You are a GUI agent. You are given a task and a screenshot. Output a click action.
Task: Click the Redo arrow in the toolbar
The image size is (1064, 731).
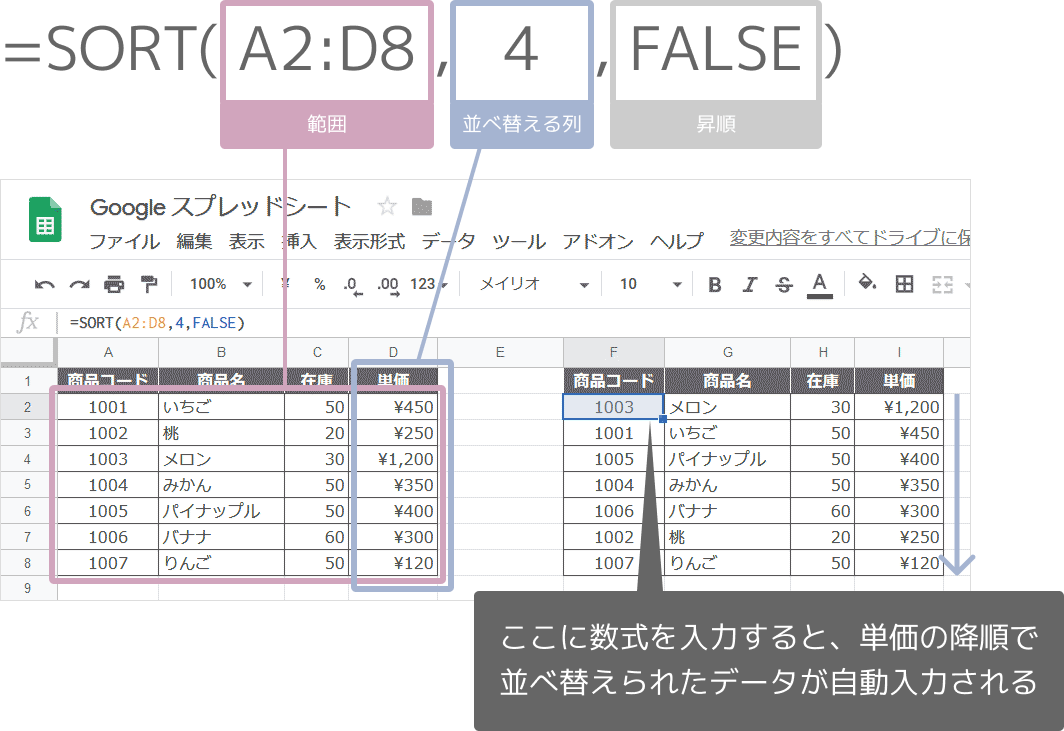(x=79, y=284)
